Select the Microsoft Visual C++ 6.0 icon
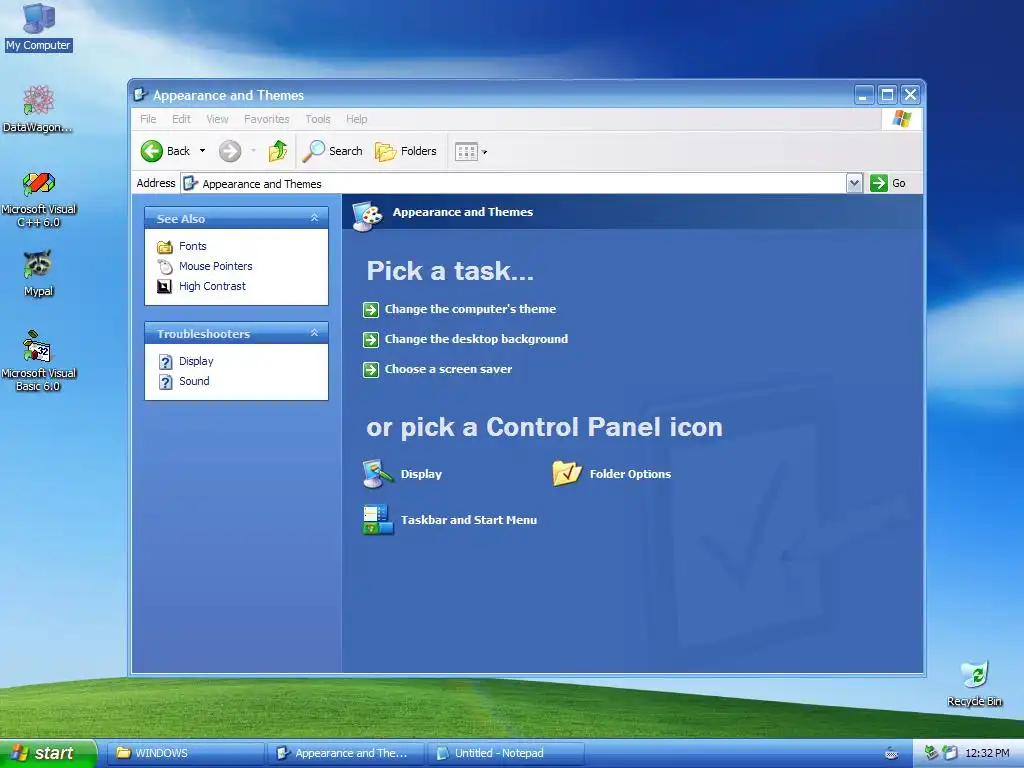 click(39, 199)
